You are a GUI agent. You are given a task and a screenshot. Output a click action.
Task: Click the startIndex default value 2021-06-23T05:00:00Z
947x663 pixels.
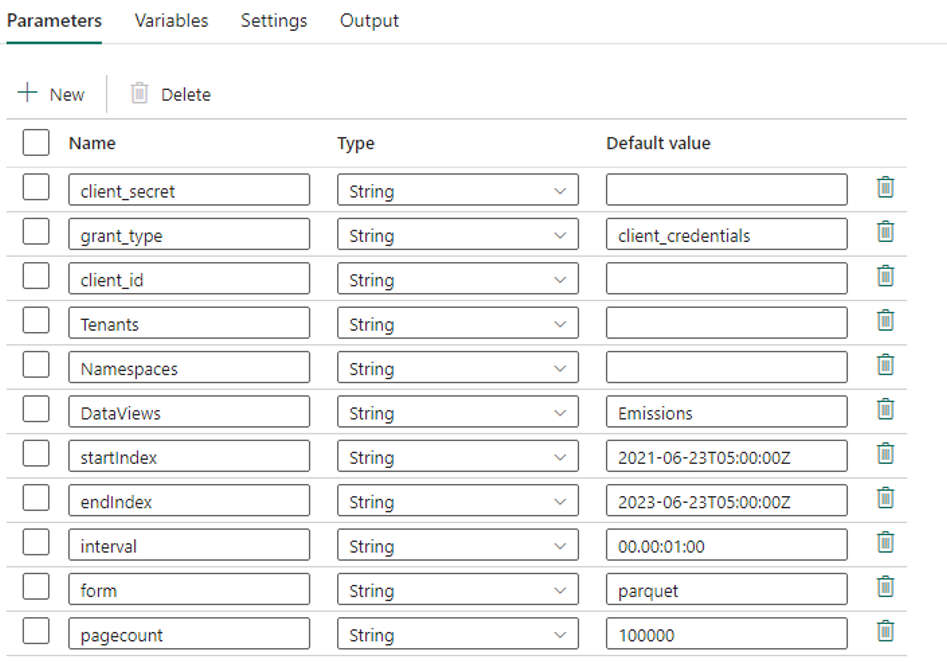(x=727, y=456)
